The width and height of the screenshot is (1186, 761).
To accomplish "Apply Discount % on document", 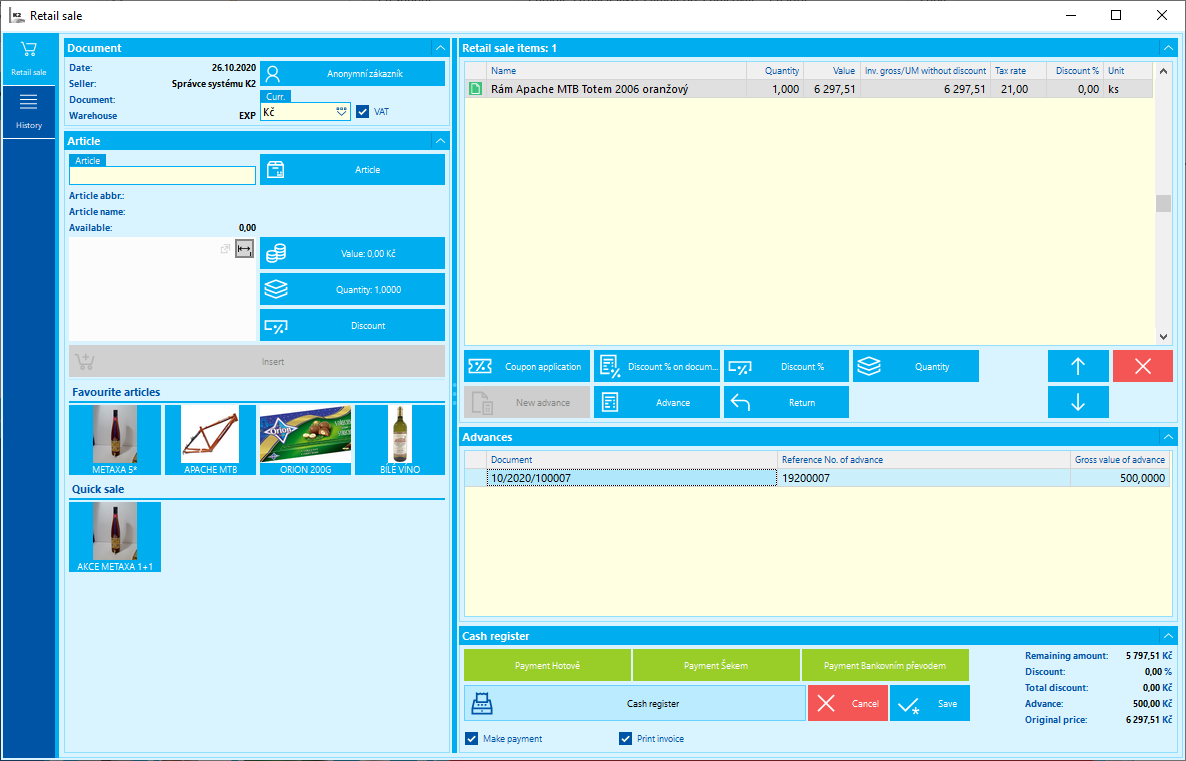I will (x=657, y=366).
